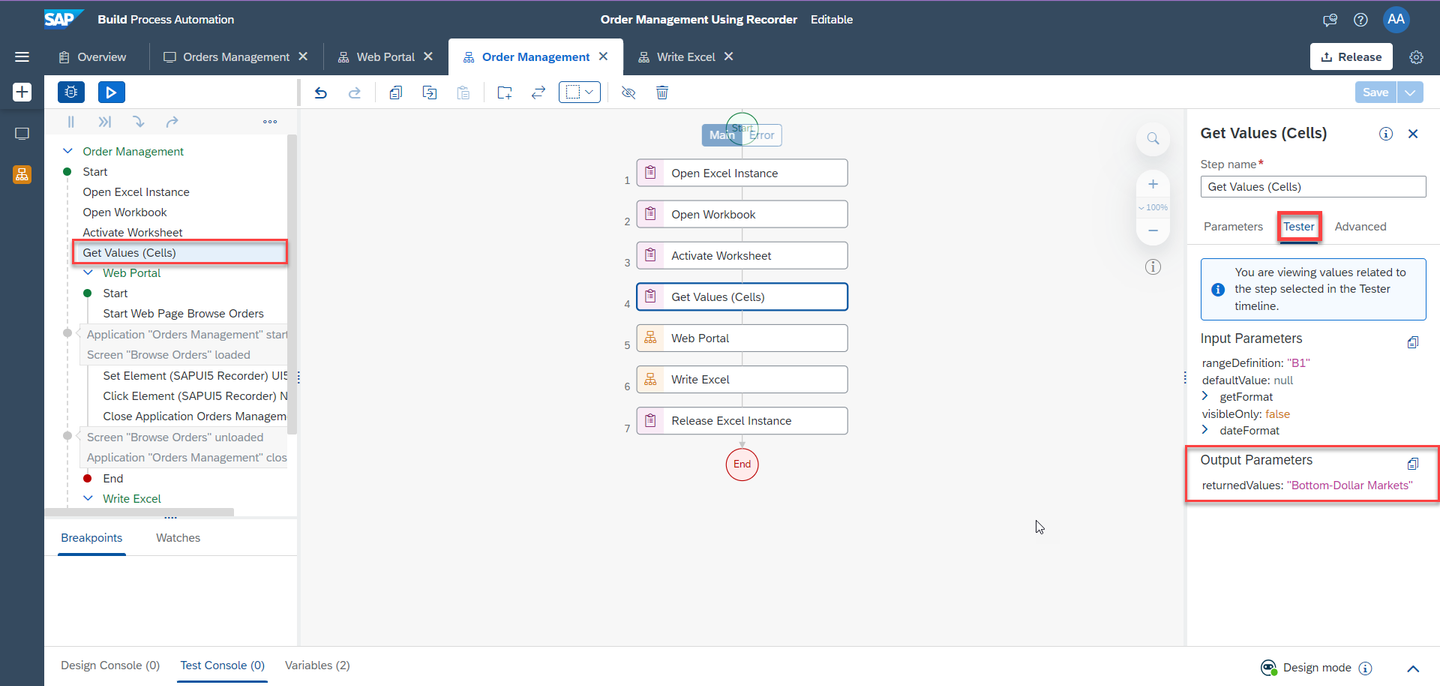Toggle the hide/visibility eye icon in toolbar
The image size is (1440, 686).
(628, 92)
